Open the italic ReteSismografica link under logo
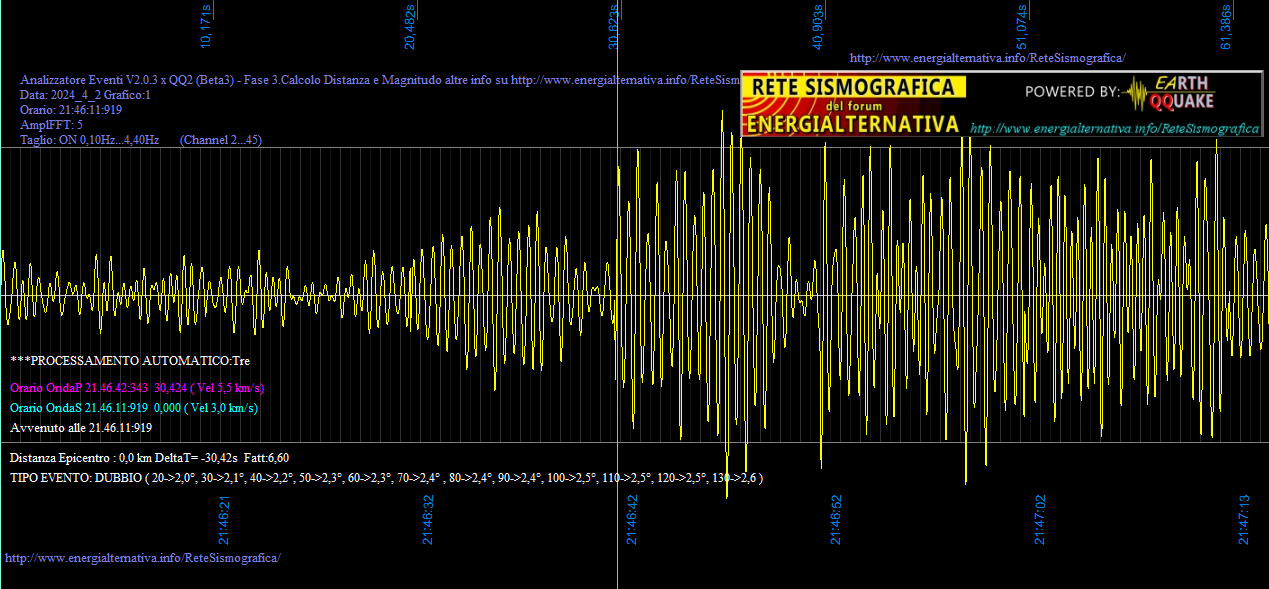Screen dimensions: 1269x589 [1114, 129]
